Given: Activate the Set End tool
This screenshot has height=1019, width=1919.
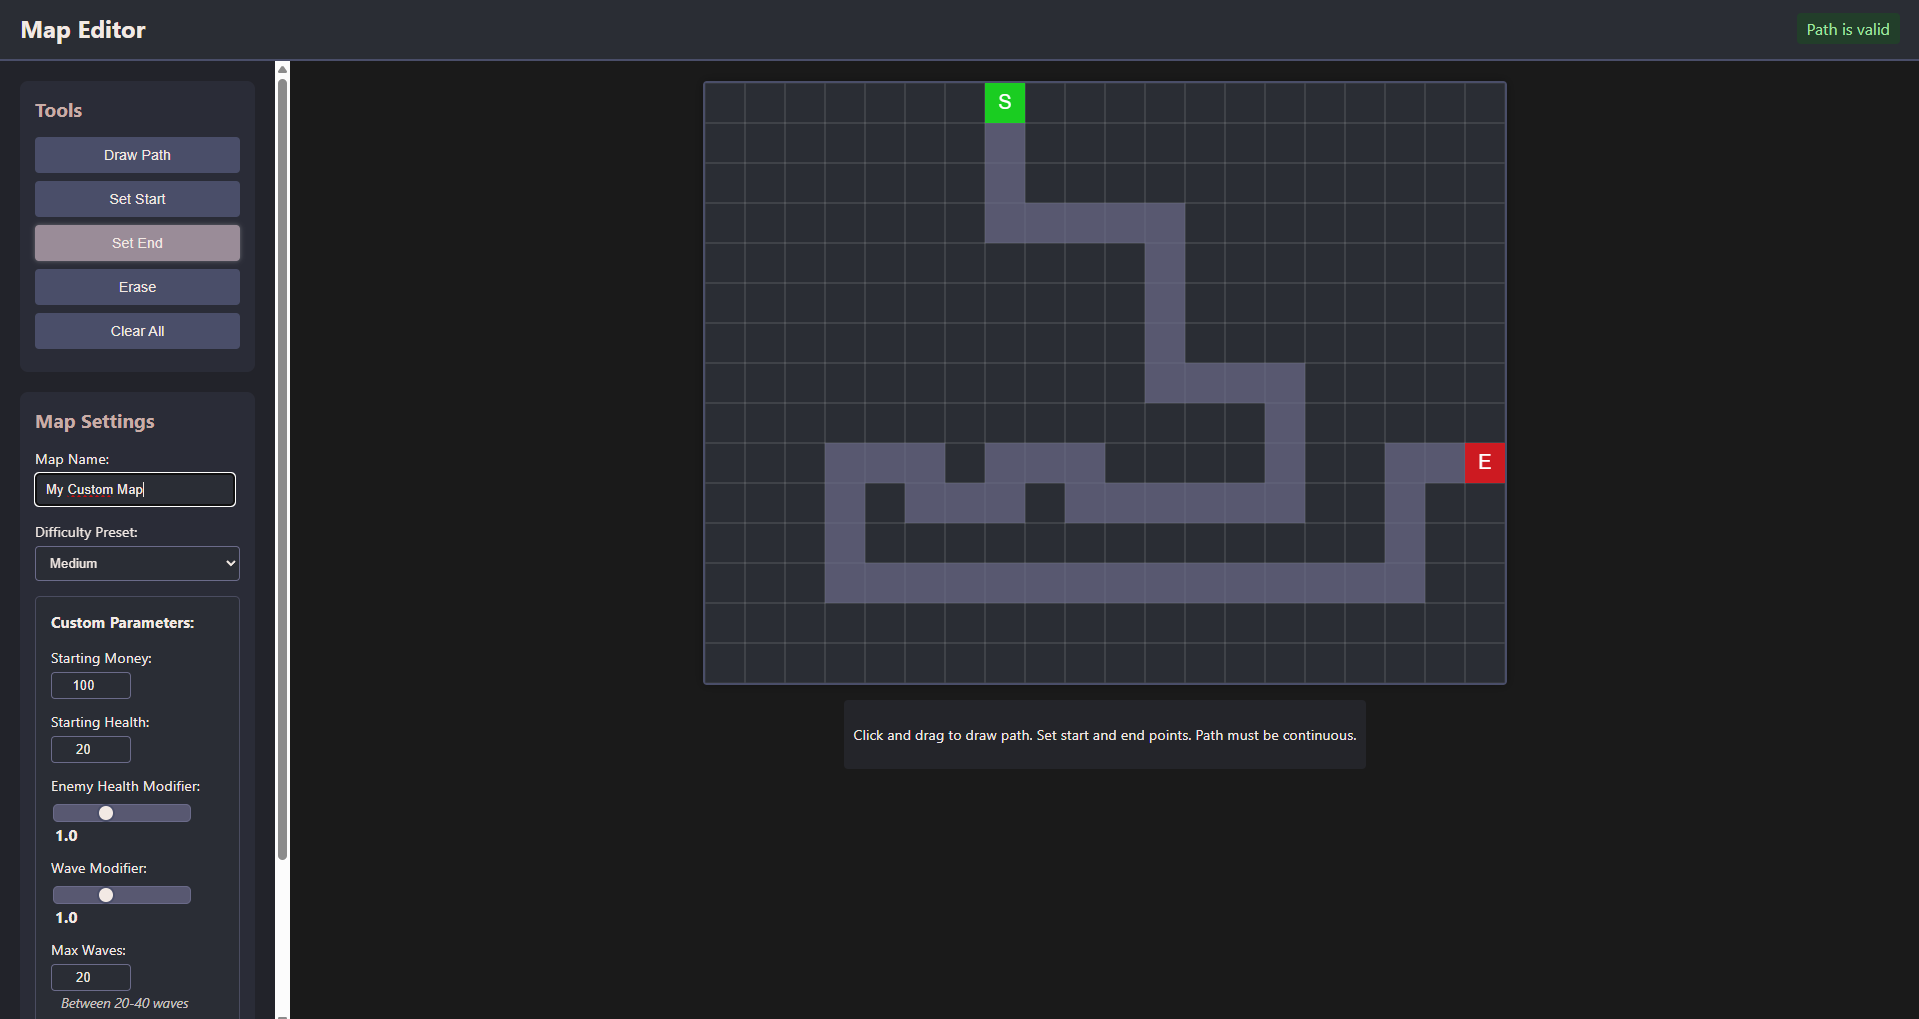Looking at the screenshot, I should [x=137, y=243].
